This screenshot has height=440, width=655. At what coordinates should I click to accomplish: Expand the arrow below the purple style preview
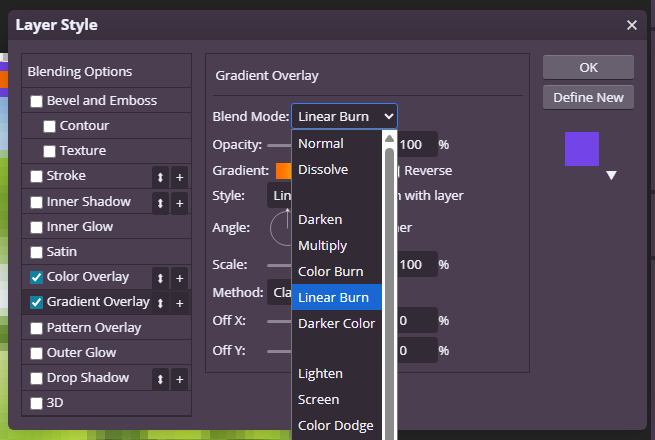click(x=611, y=175)
